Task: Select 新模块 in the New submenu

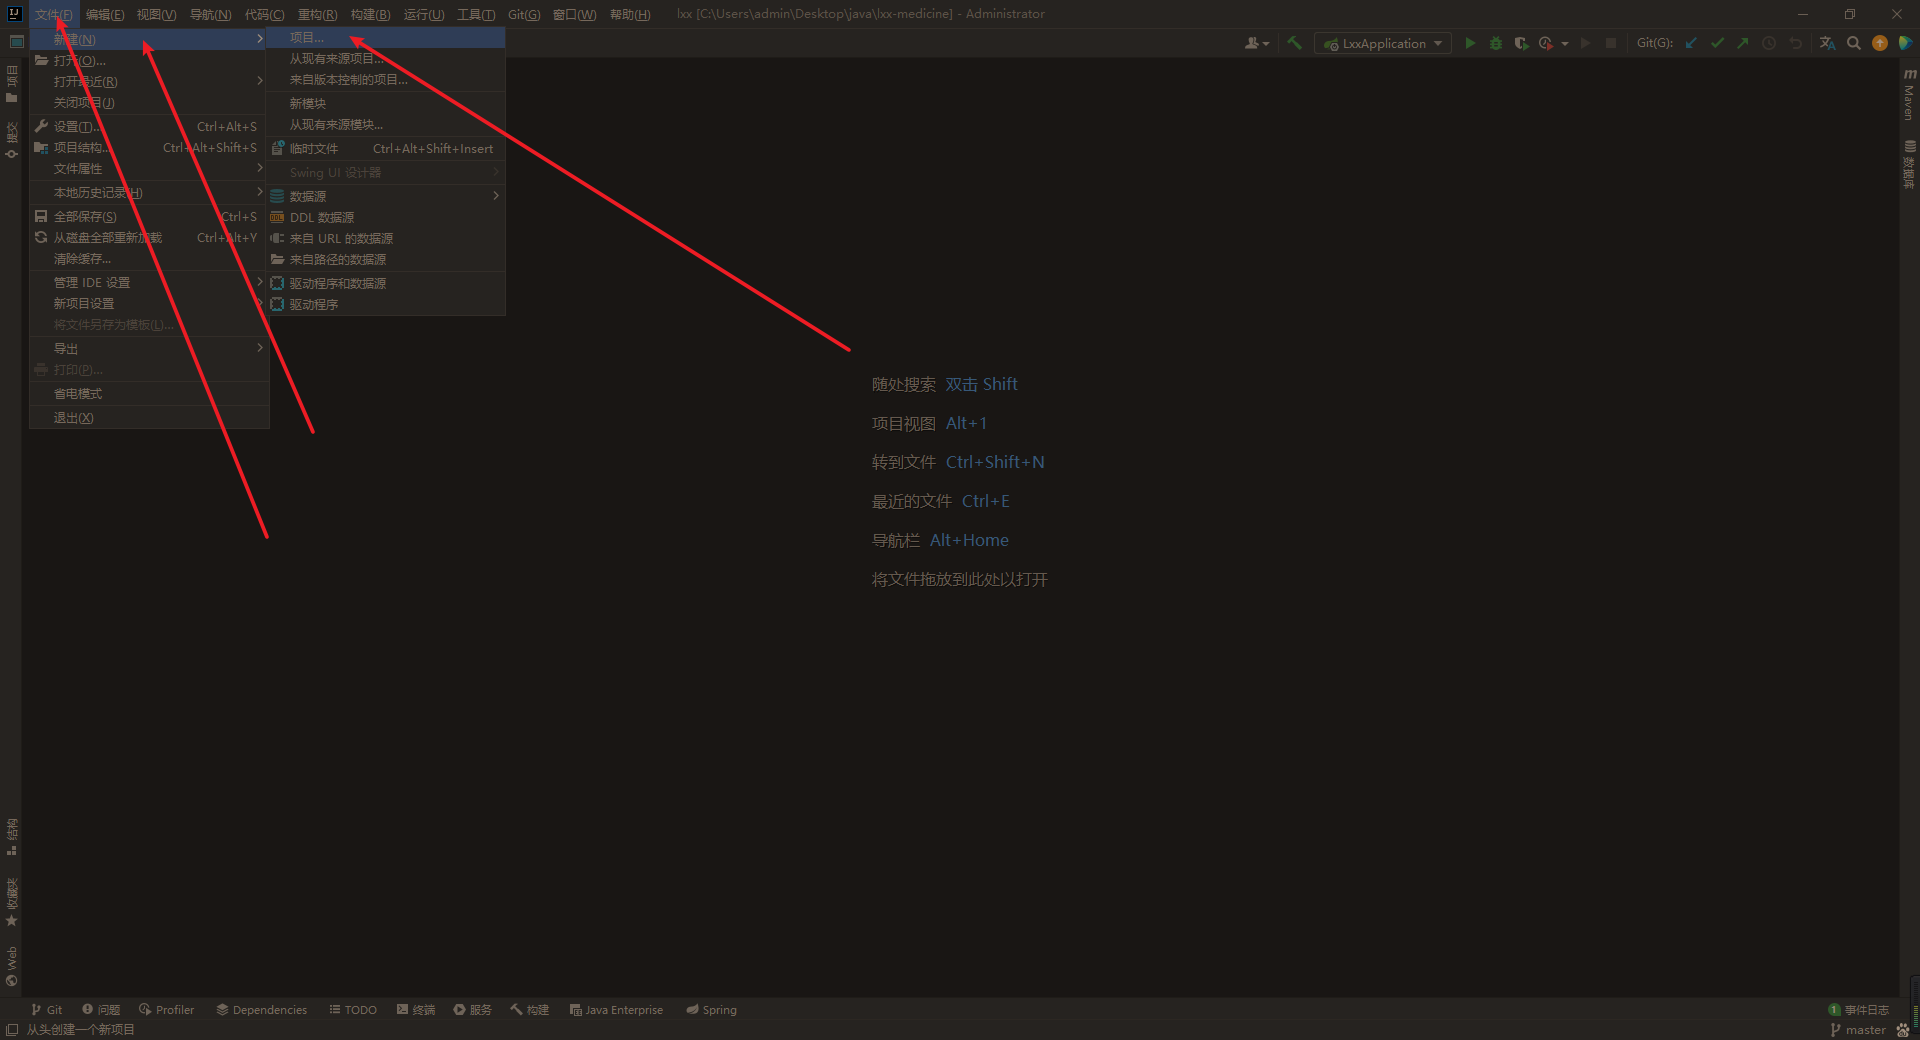Action: pyautogui.click(x=386, y=104)
